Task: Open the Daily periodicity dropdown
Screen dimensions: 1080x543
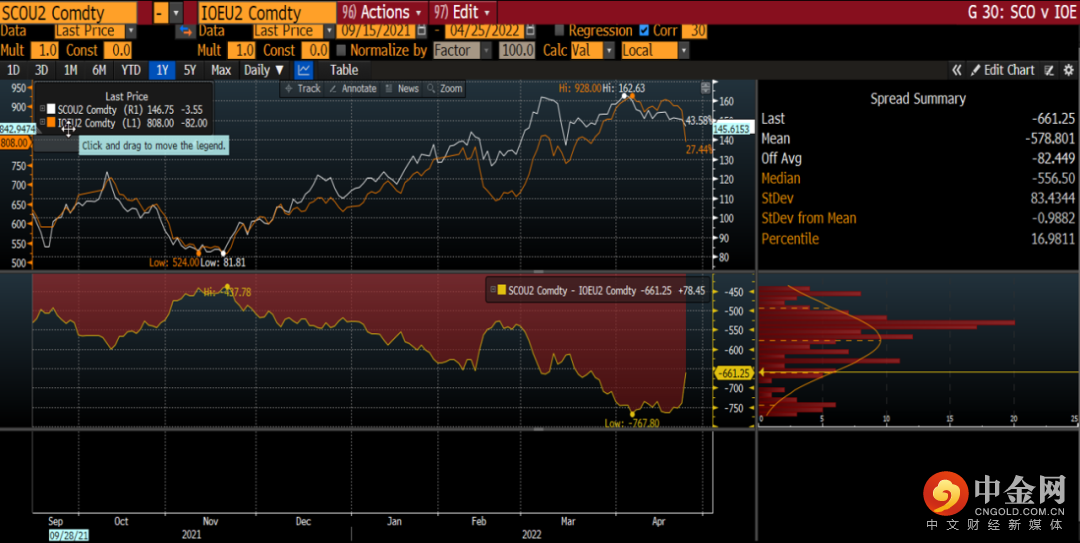Action: [264, 70]
